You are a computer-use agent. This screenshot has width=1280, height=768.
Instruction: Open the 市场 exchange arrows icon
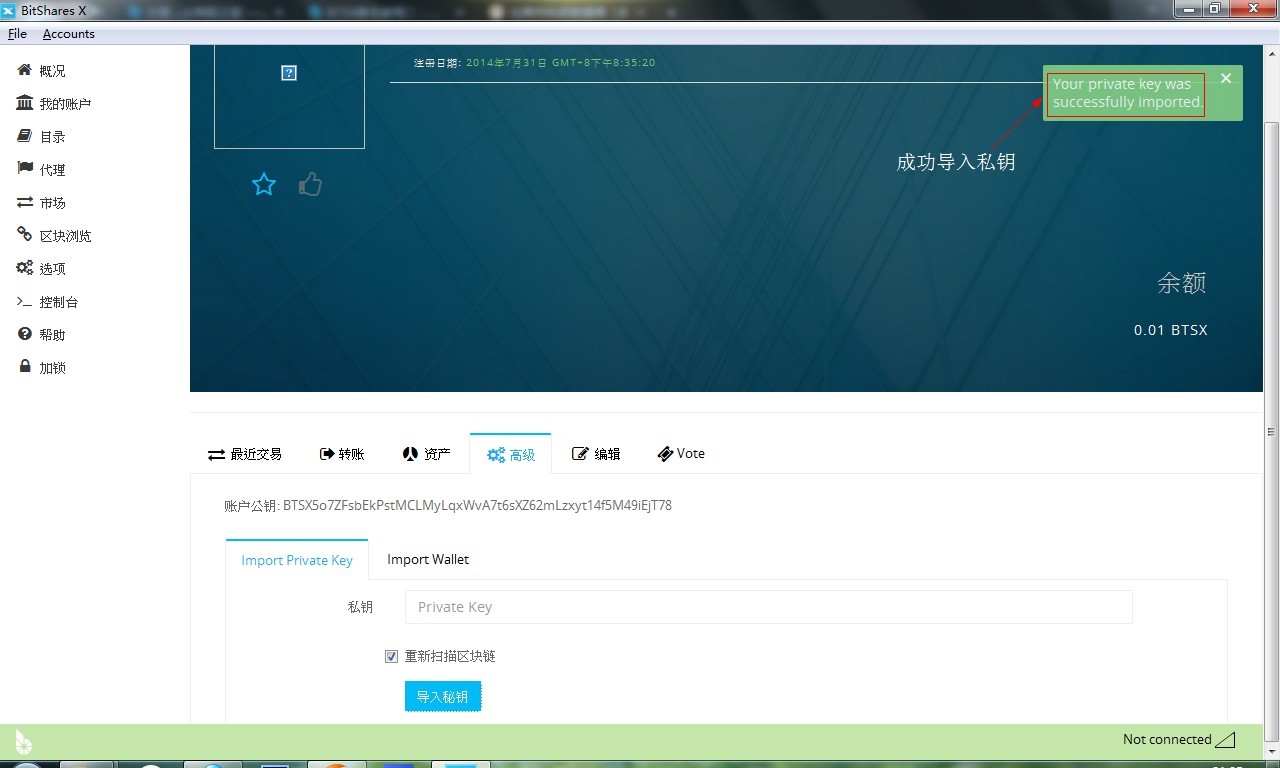[25, 203]
